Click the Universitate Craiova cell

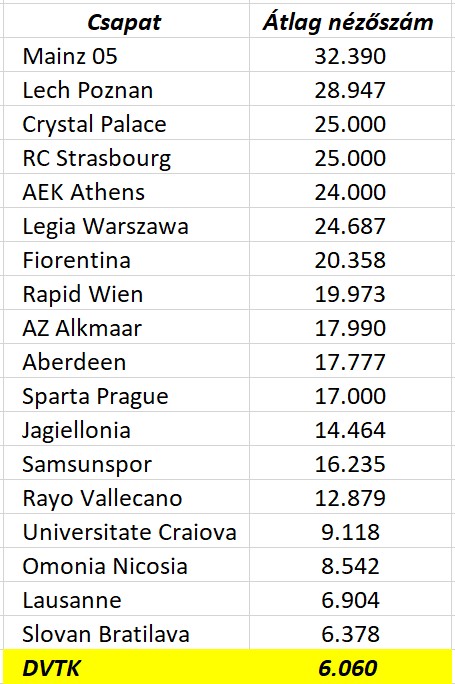coord(127,531)
